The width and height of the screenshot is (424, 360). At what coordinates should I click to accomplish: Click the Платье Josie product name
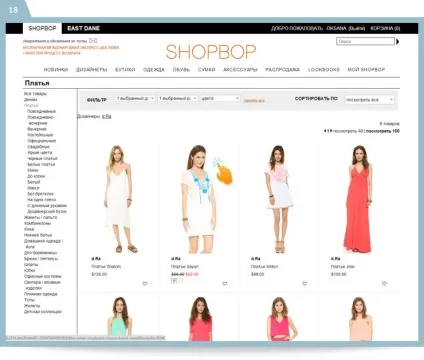click(x=343, y=267)
